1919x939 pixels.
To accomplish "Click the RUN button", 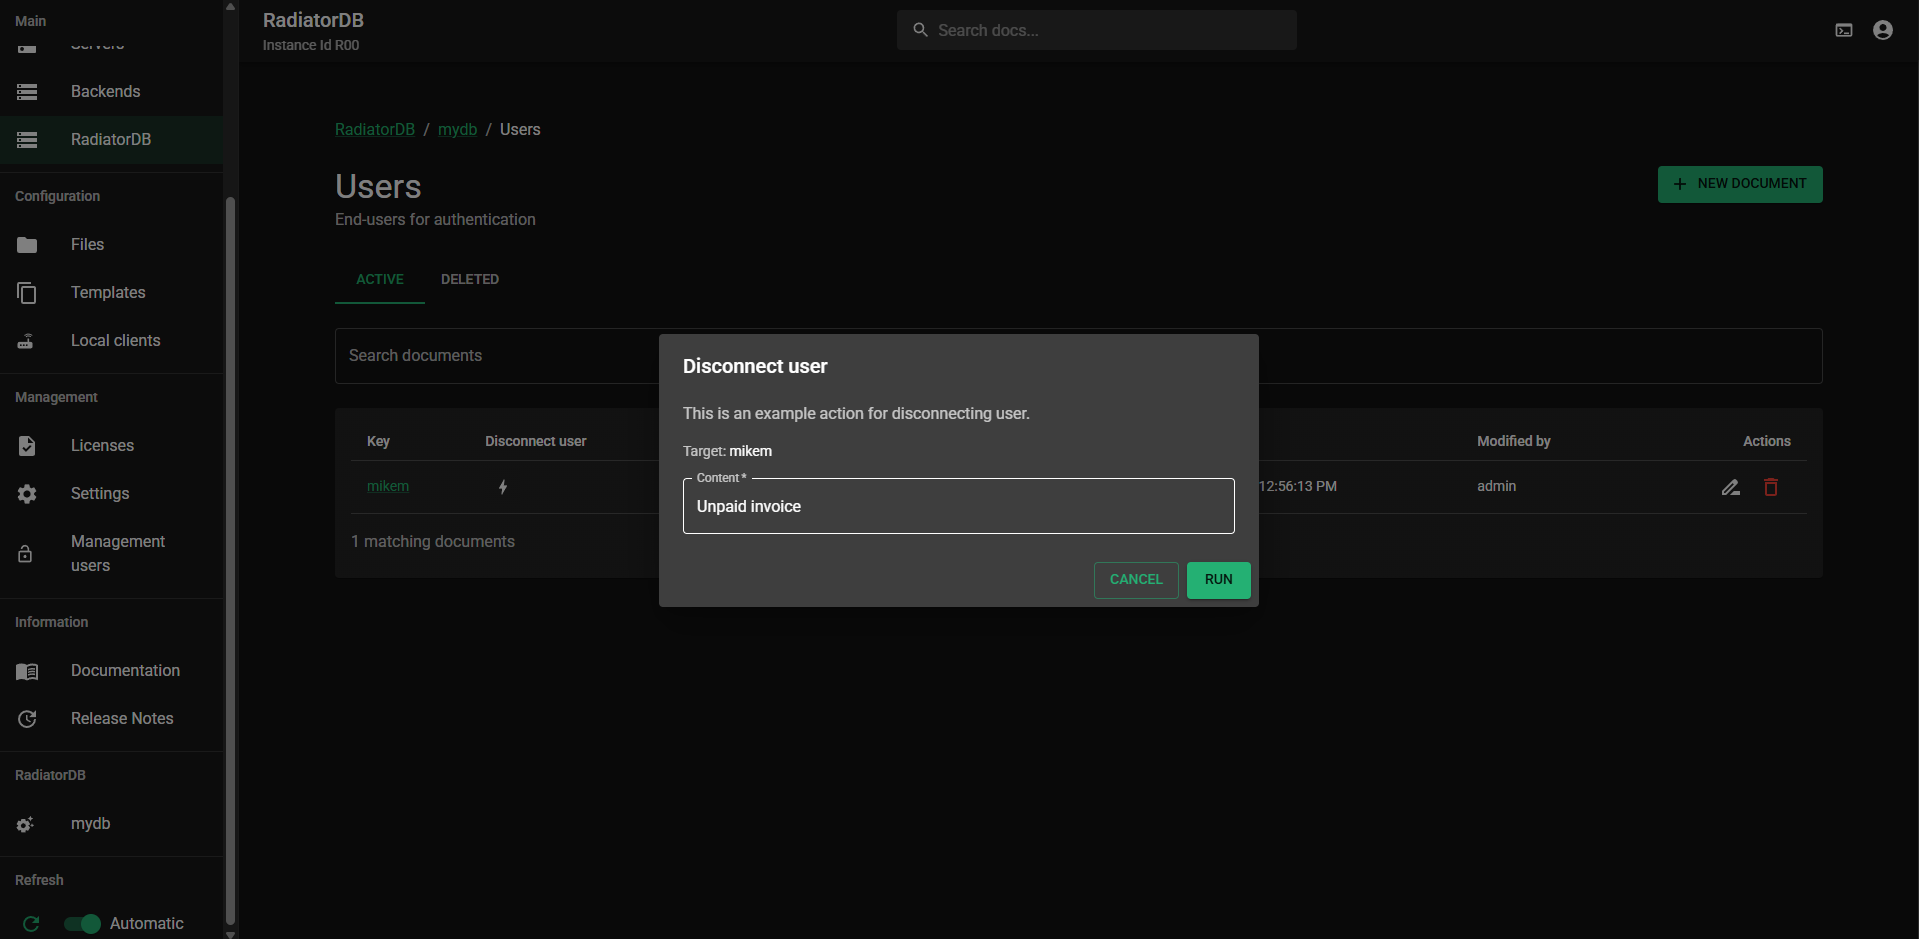I will coord(1218,580).
